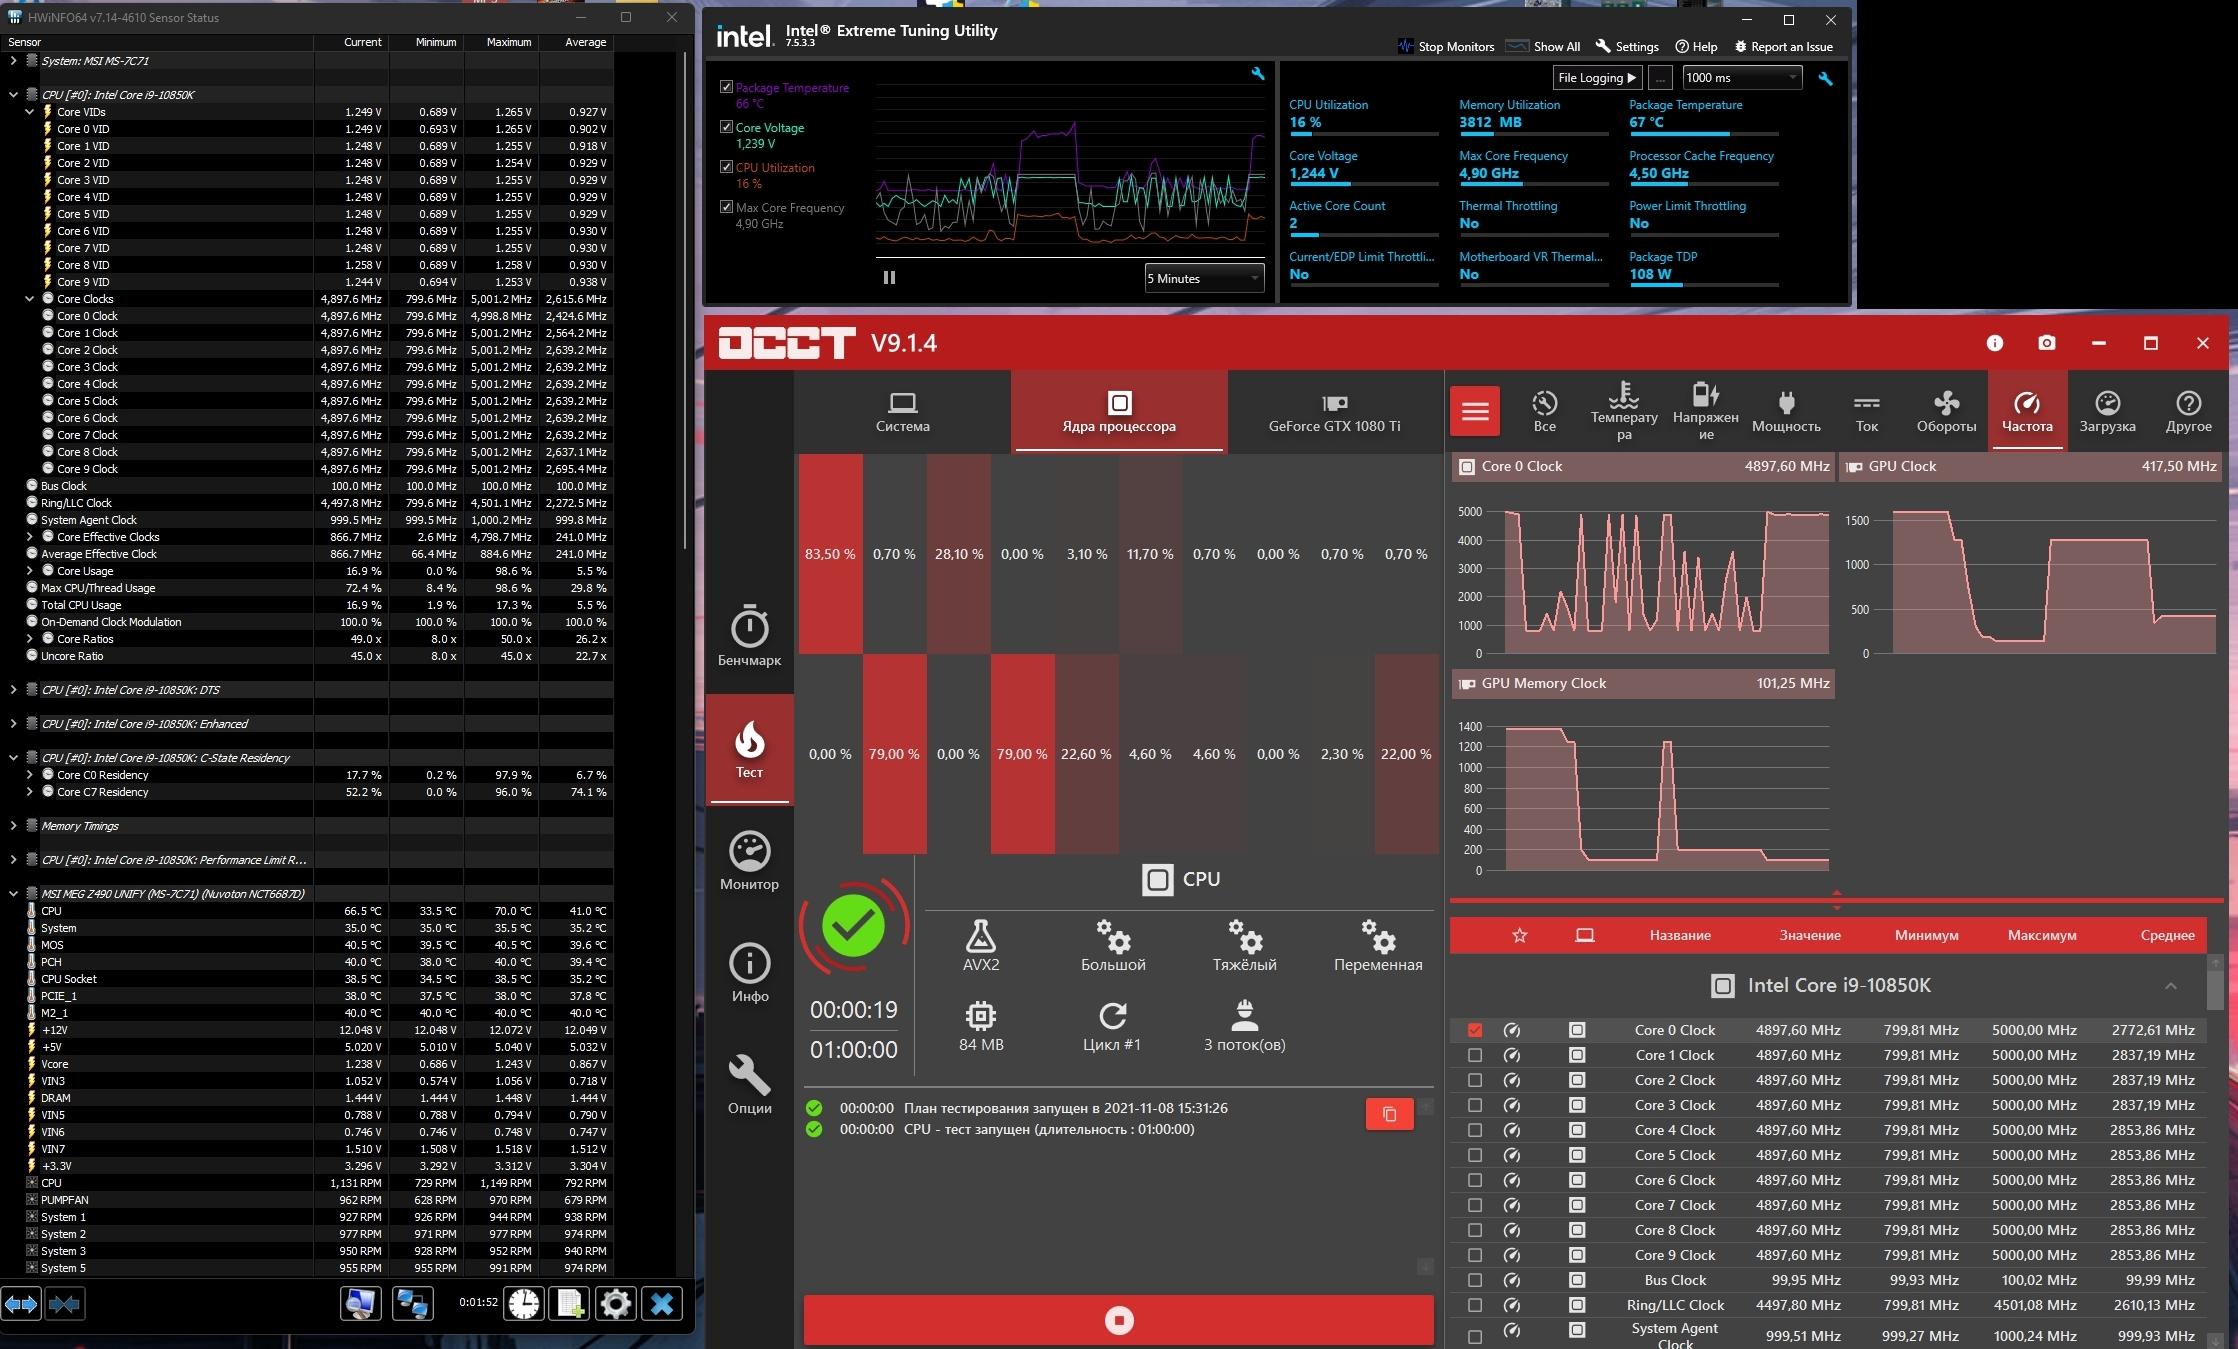Click Report an Issue in XTU
Image resolution: width=2238 pixels, height=1349 pixels.
pos(1783,46)
